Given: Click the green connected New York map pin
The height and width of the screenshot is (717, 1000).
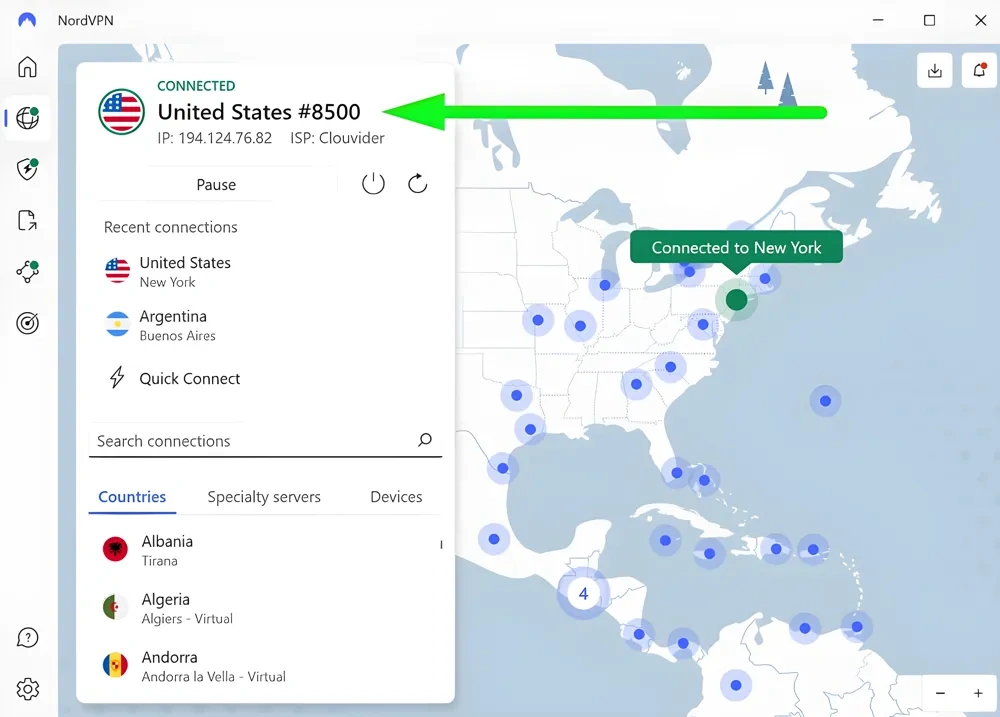Looking at the screenshot, I should point(736,299).
